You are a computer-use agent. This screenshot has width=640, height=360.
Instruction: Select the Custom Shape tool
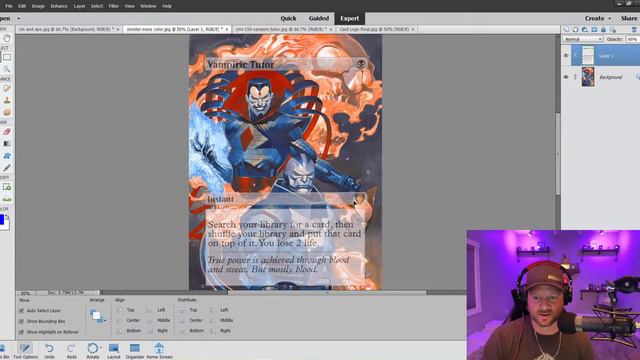click(7, 156)
